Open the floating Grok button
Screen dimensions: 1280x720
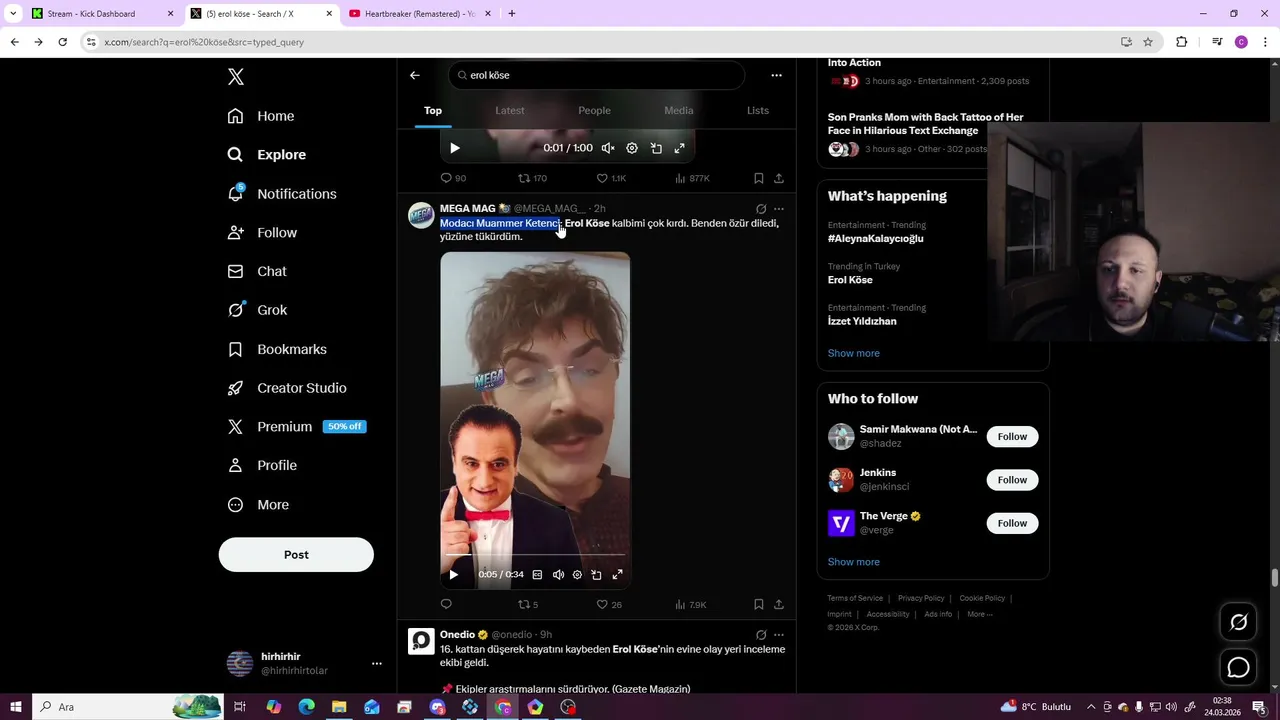(x=1238, y=622)
